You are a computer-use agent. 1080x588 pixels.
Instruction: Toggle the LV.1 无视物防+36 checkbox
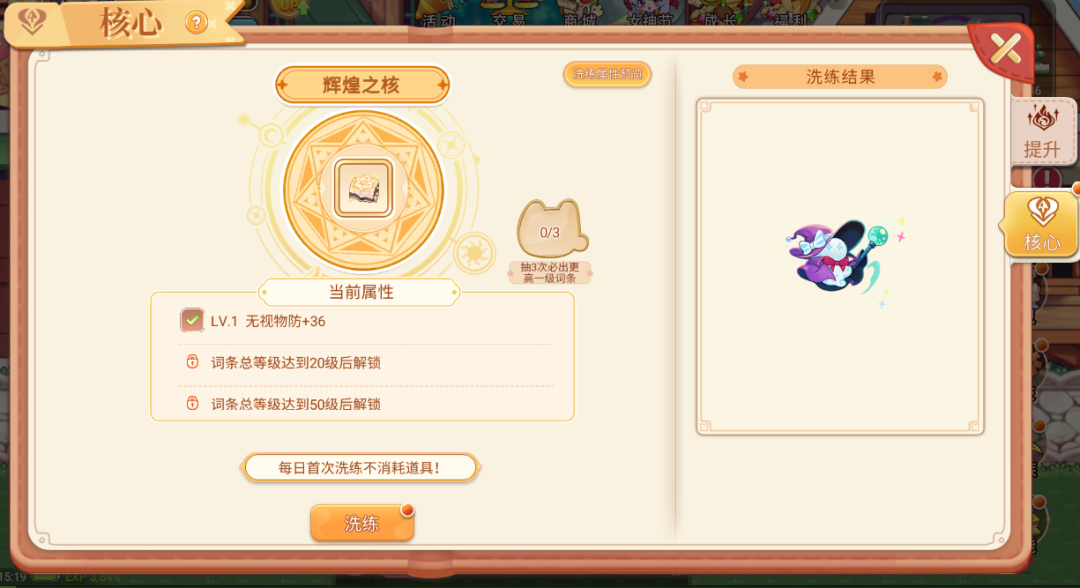point(192,320)
